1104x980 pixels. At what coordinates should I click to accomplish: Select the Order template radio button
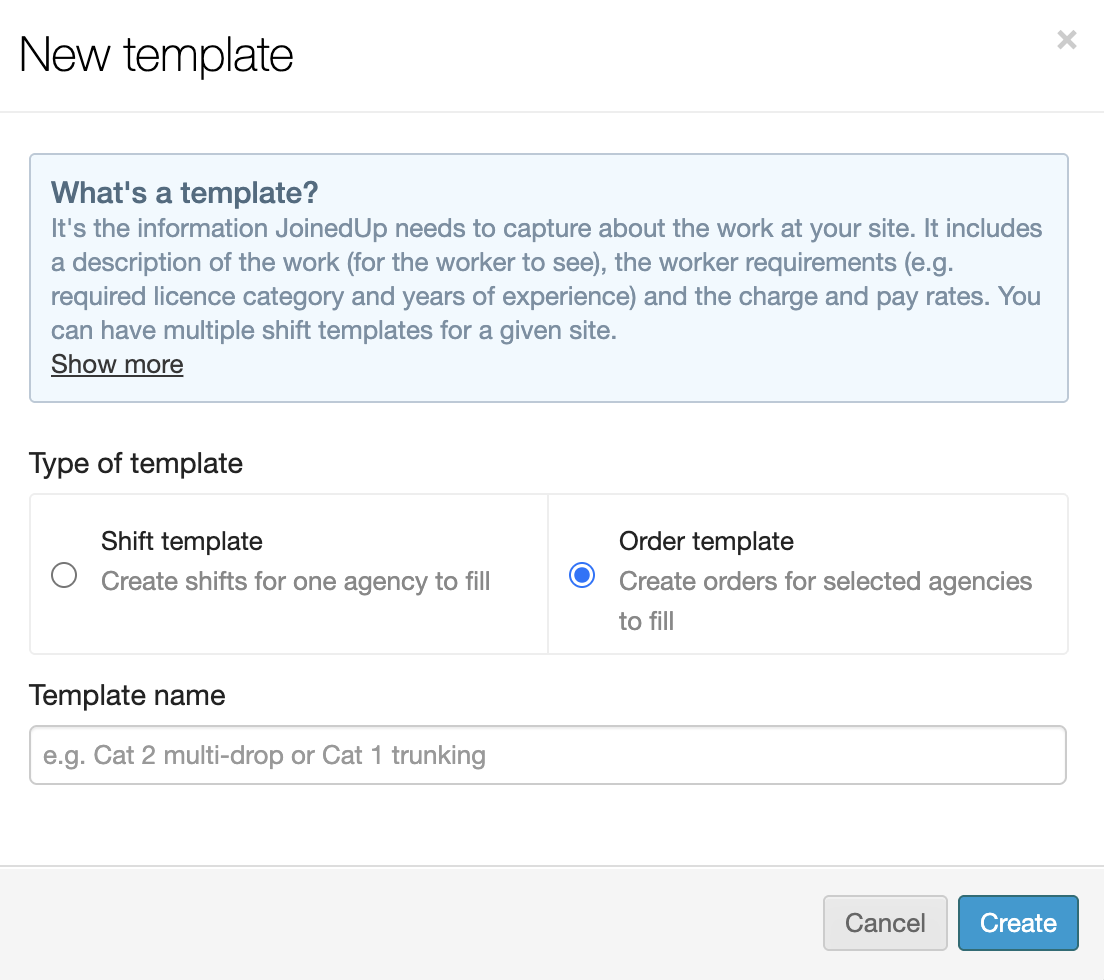pyautogui.click(x=582, y=575)
